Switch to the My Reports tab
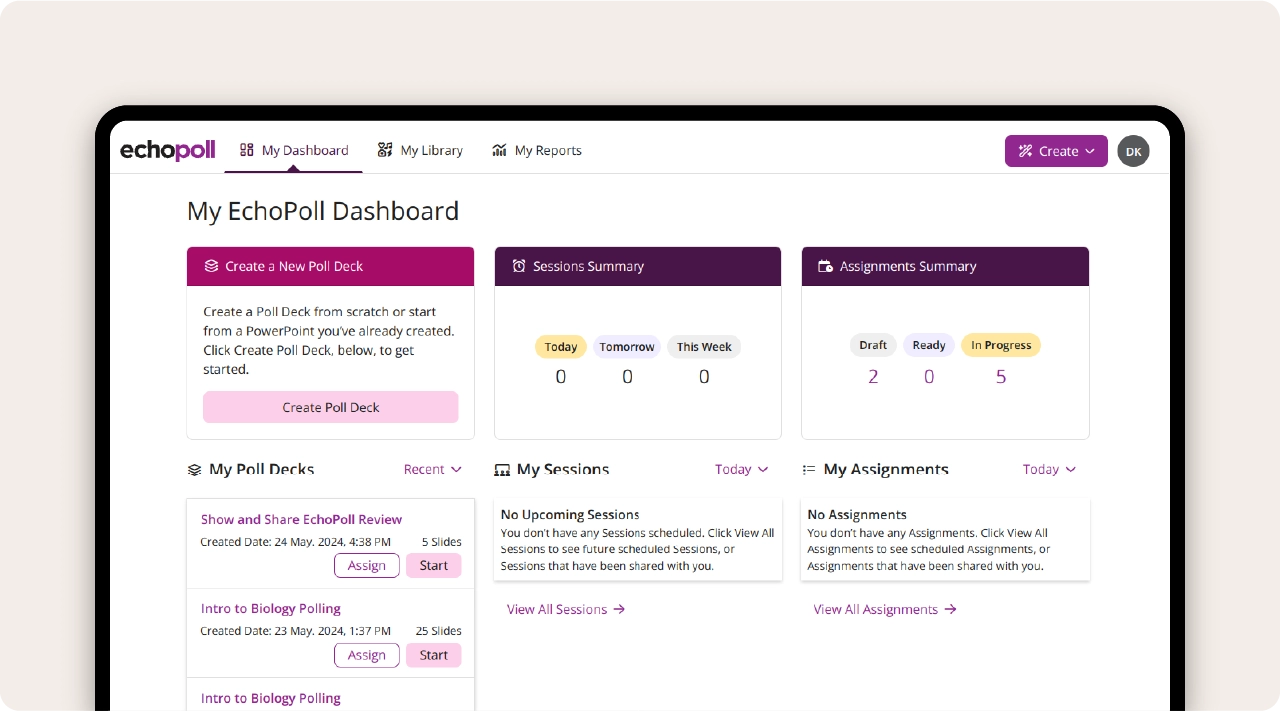The image size is (1280, 711). 546,149
